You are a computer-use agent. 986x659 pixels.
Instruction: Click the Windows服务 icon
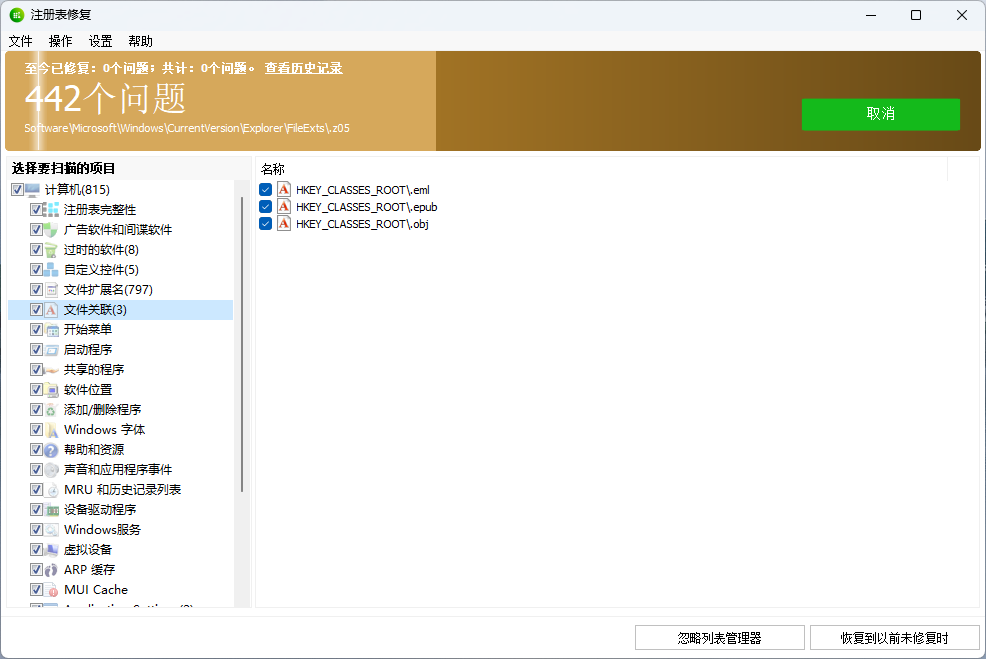[52, 529]
